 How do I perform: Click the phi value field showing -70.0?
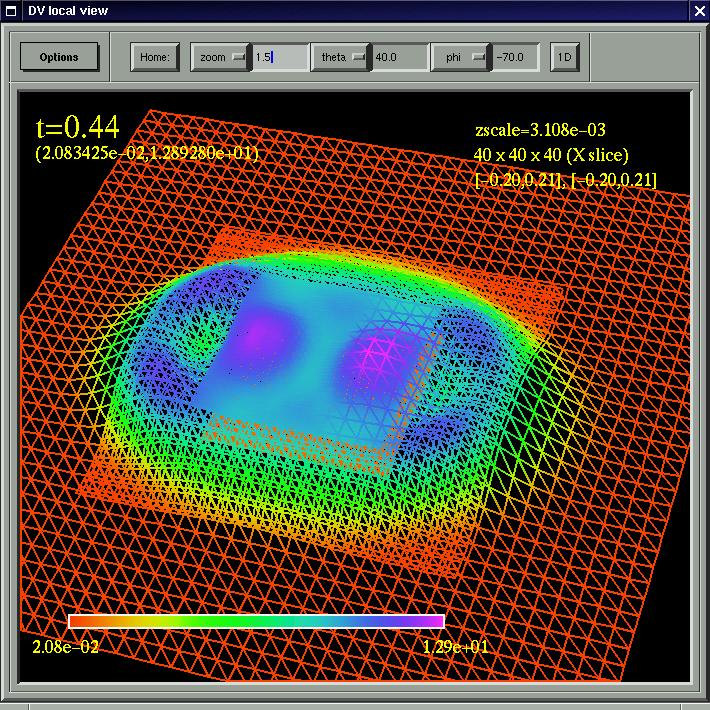(516, 57)
